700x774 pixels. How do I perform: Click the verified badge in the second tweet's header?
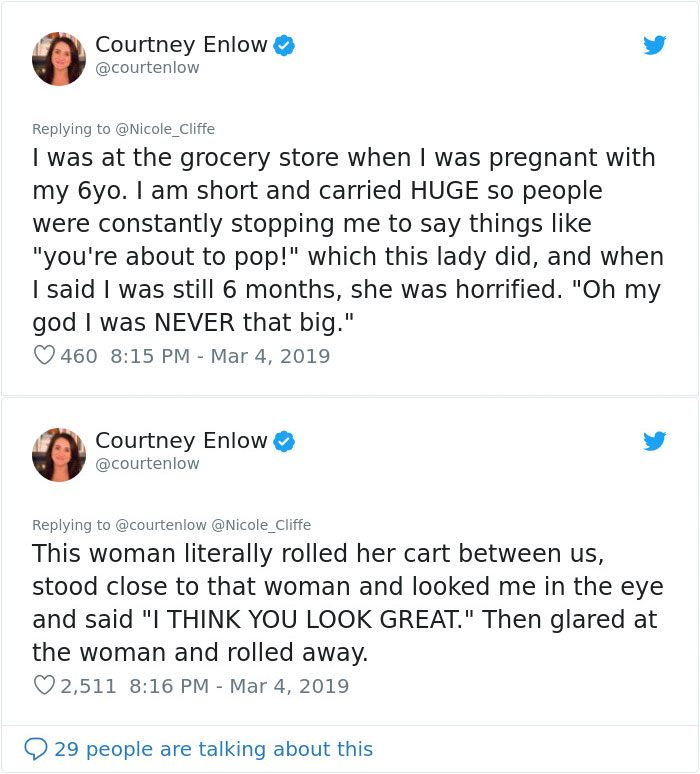click(284, 441)
